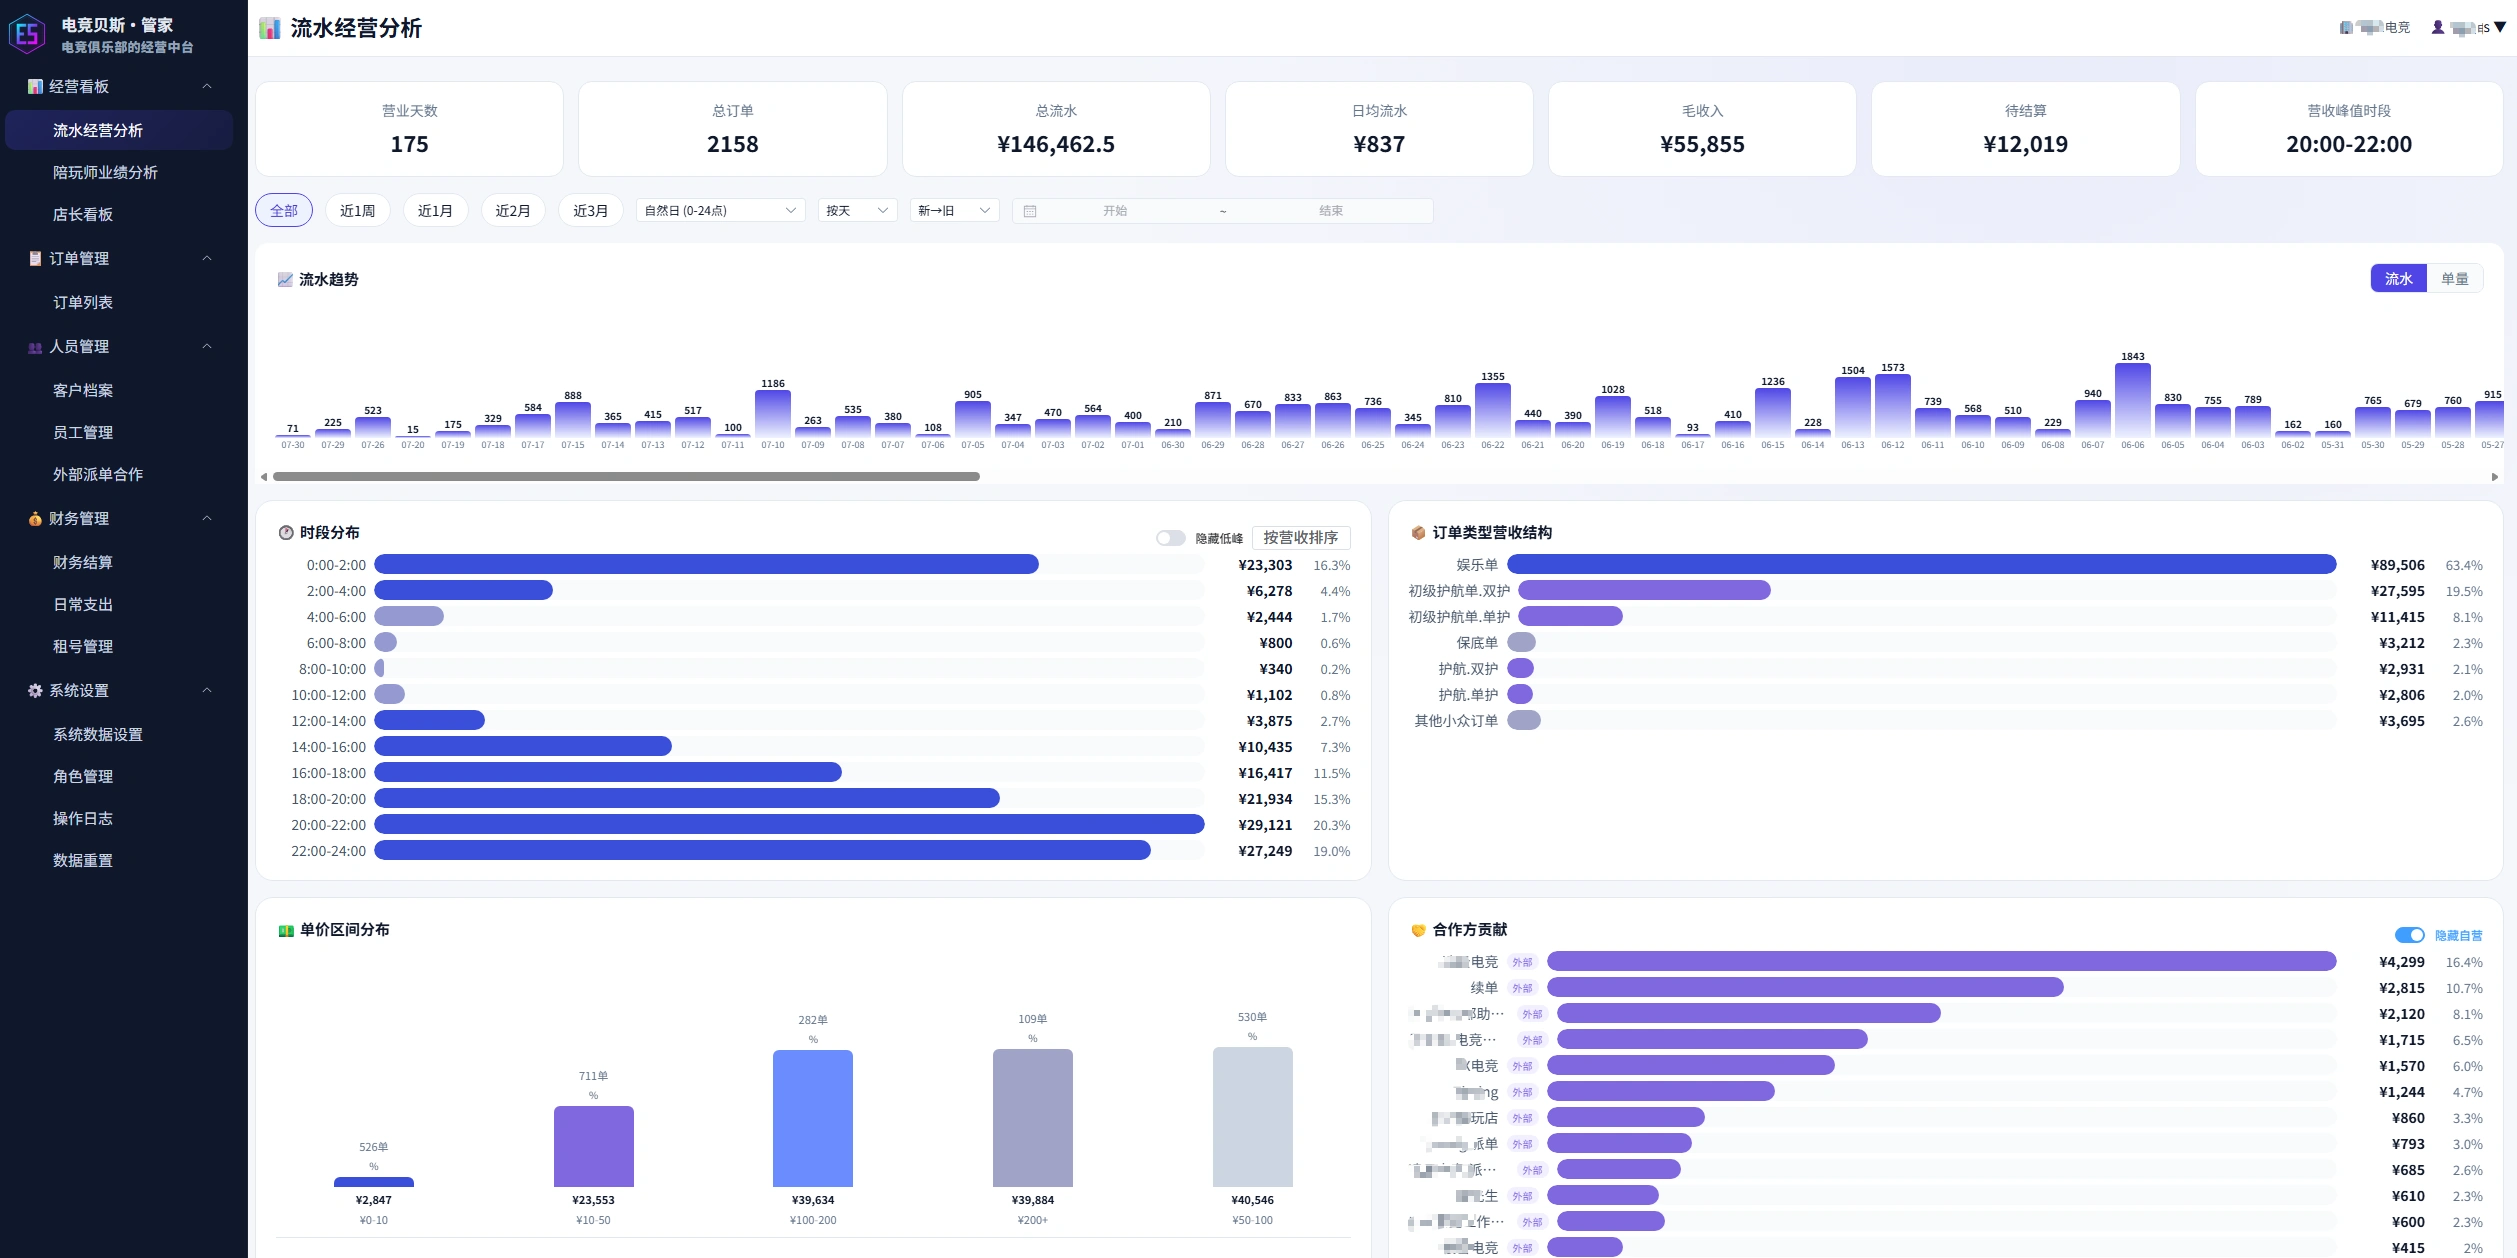The width and height of the screenshot is (2517, 1258).
Task: Open 流水经营分析 in sidebar
Action: coord(119,131)
